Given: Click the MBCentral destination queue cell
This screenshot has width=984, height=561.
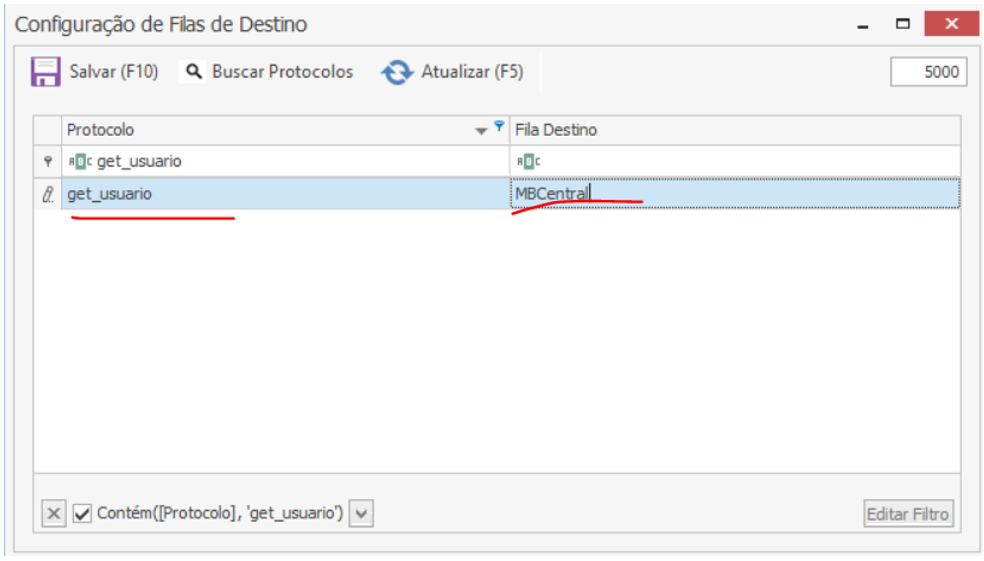Looking at the screenshot, I should [x=735, y=194].
